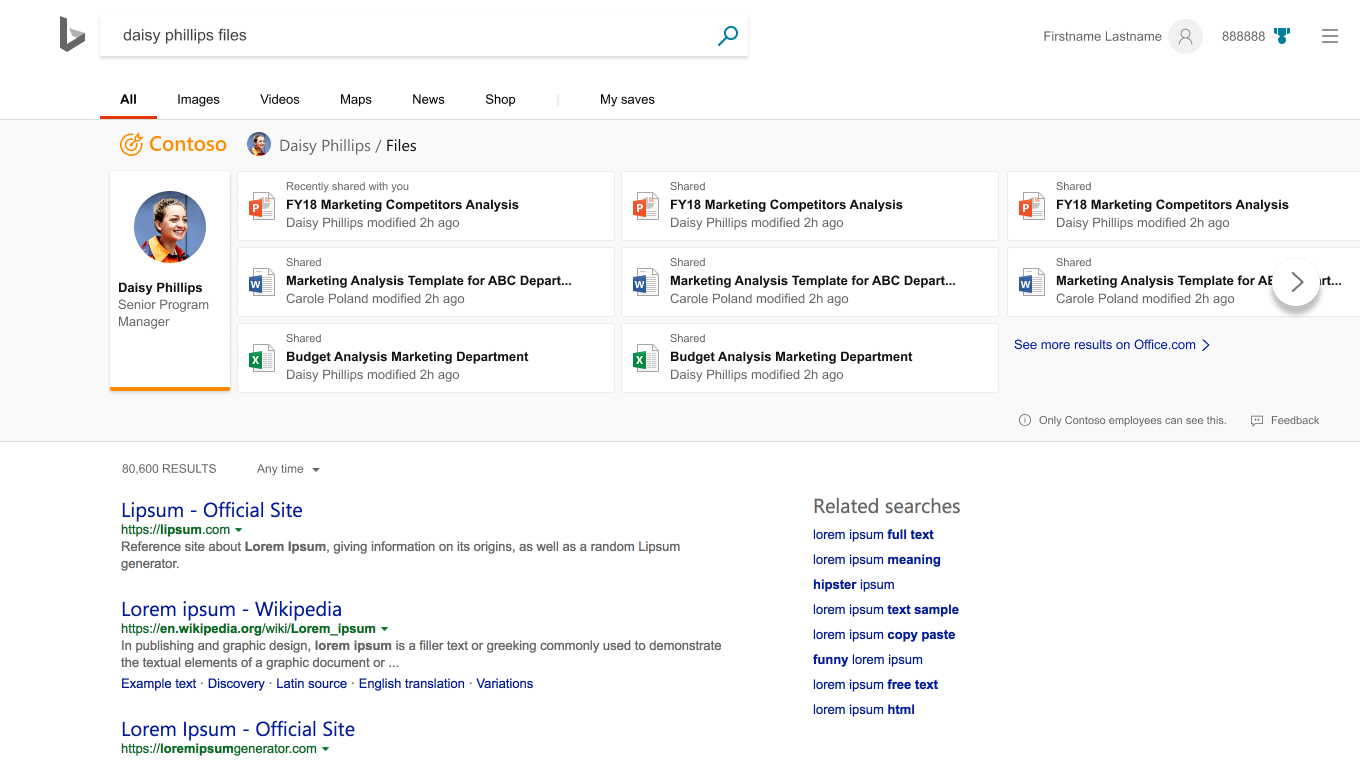Search related: lorem ipsum text sample
Screen dimensions: 1360x760
coord(886,610)
